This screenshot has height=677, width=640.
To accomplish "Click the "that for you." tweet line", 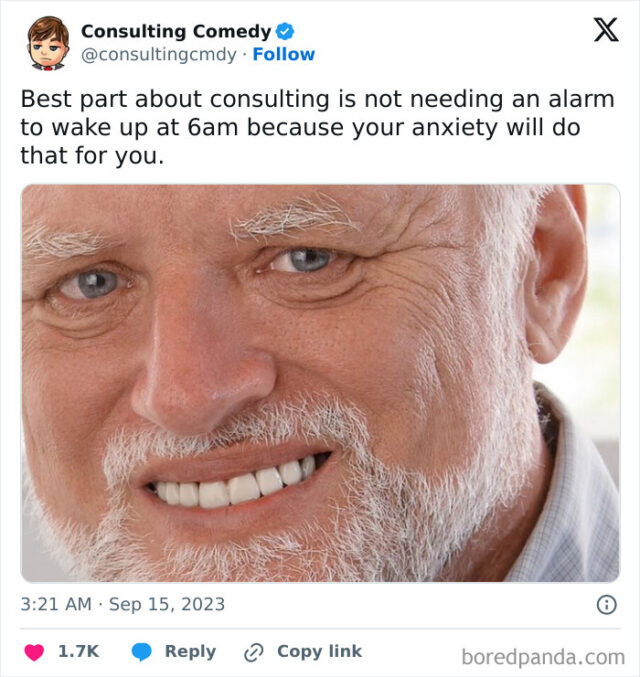I will (91, 156).
